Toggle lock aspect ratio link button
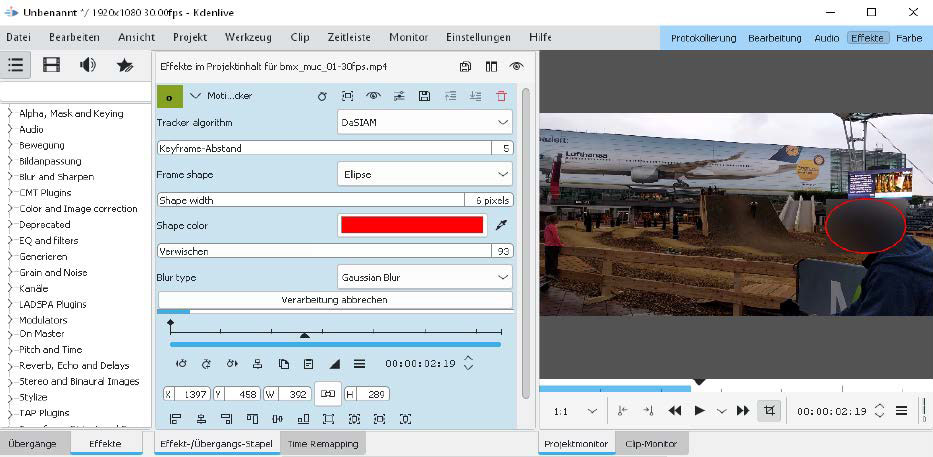Screen dimensions: 933x457 (328, 393)
